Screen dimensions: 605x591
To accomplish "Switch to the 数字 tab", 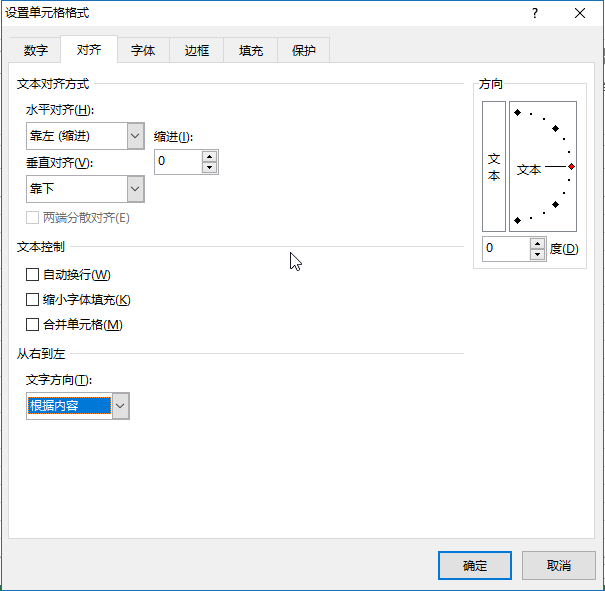I will (36, 50).
